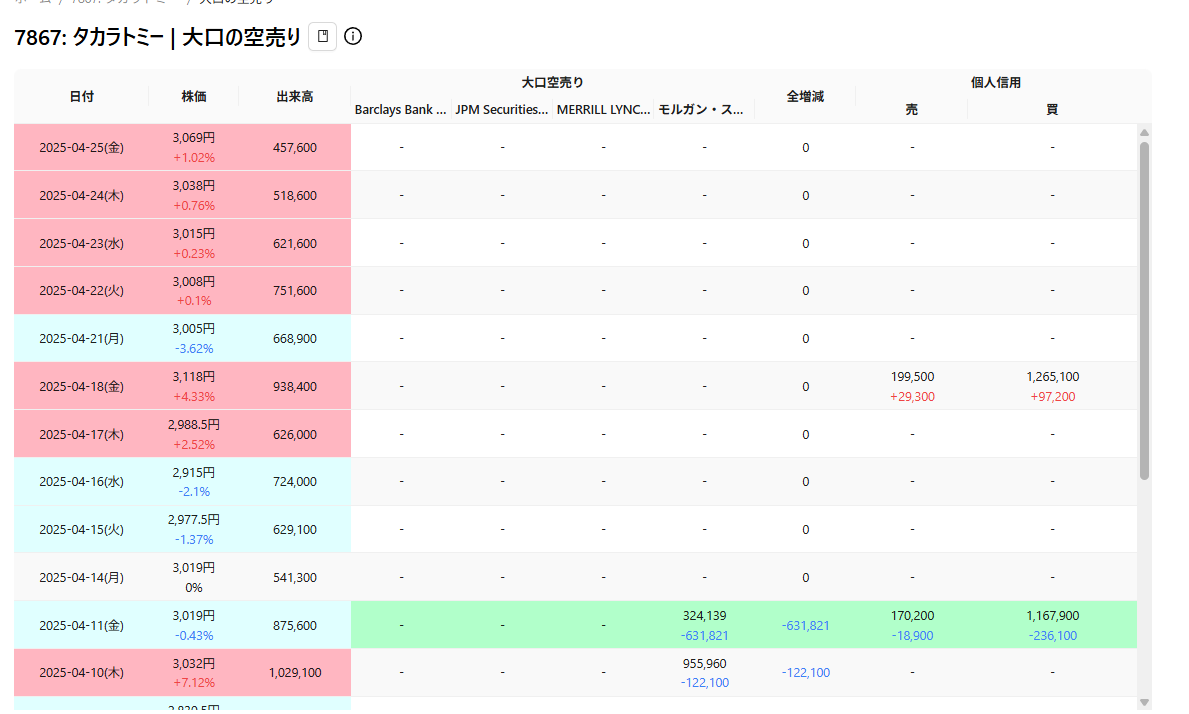The image size is (1189, 714).
Task: Click the scrollbar down arrow of the table
Action: tap(1144, 702)
